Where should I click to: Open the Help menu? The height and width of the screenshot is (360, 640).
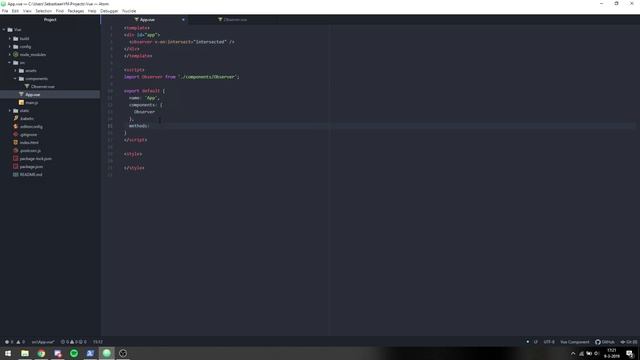[x=92, y=11]
